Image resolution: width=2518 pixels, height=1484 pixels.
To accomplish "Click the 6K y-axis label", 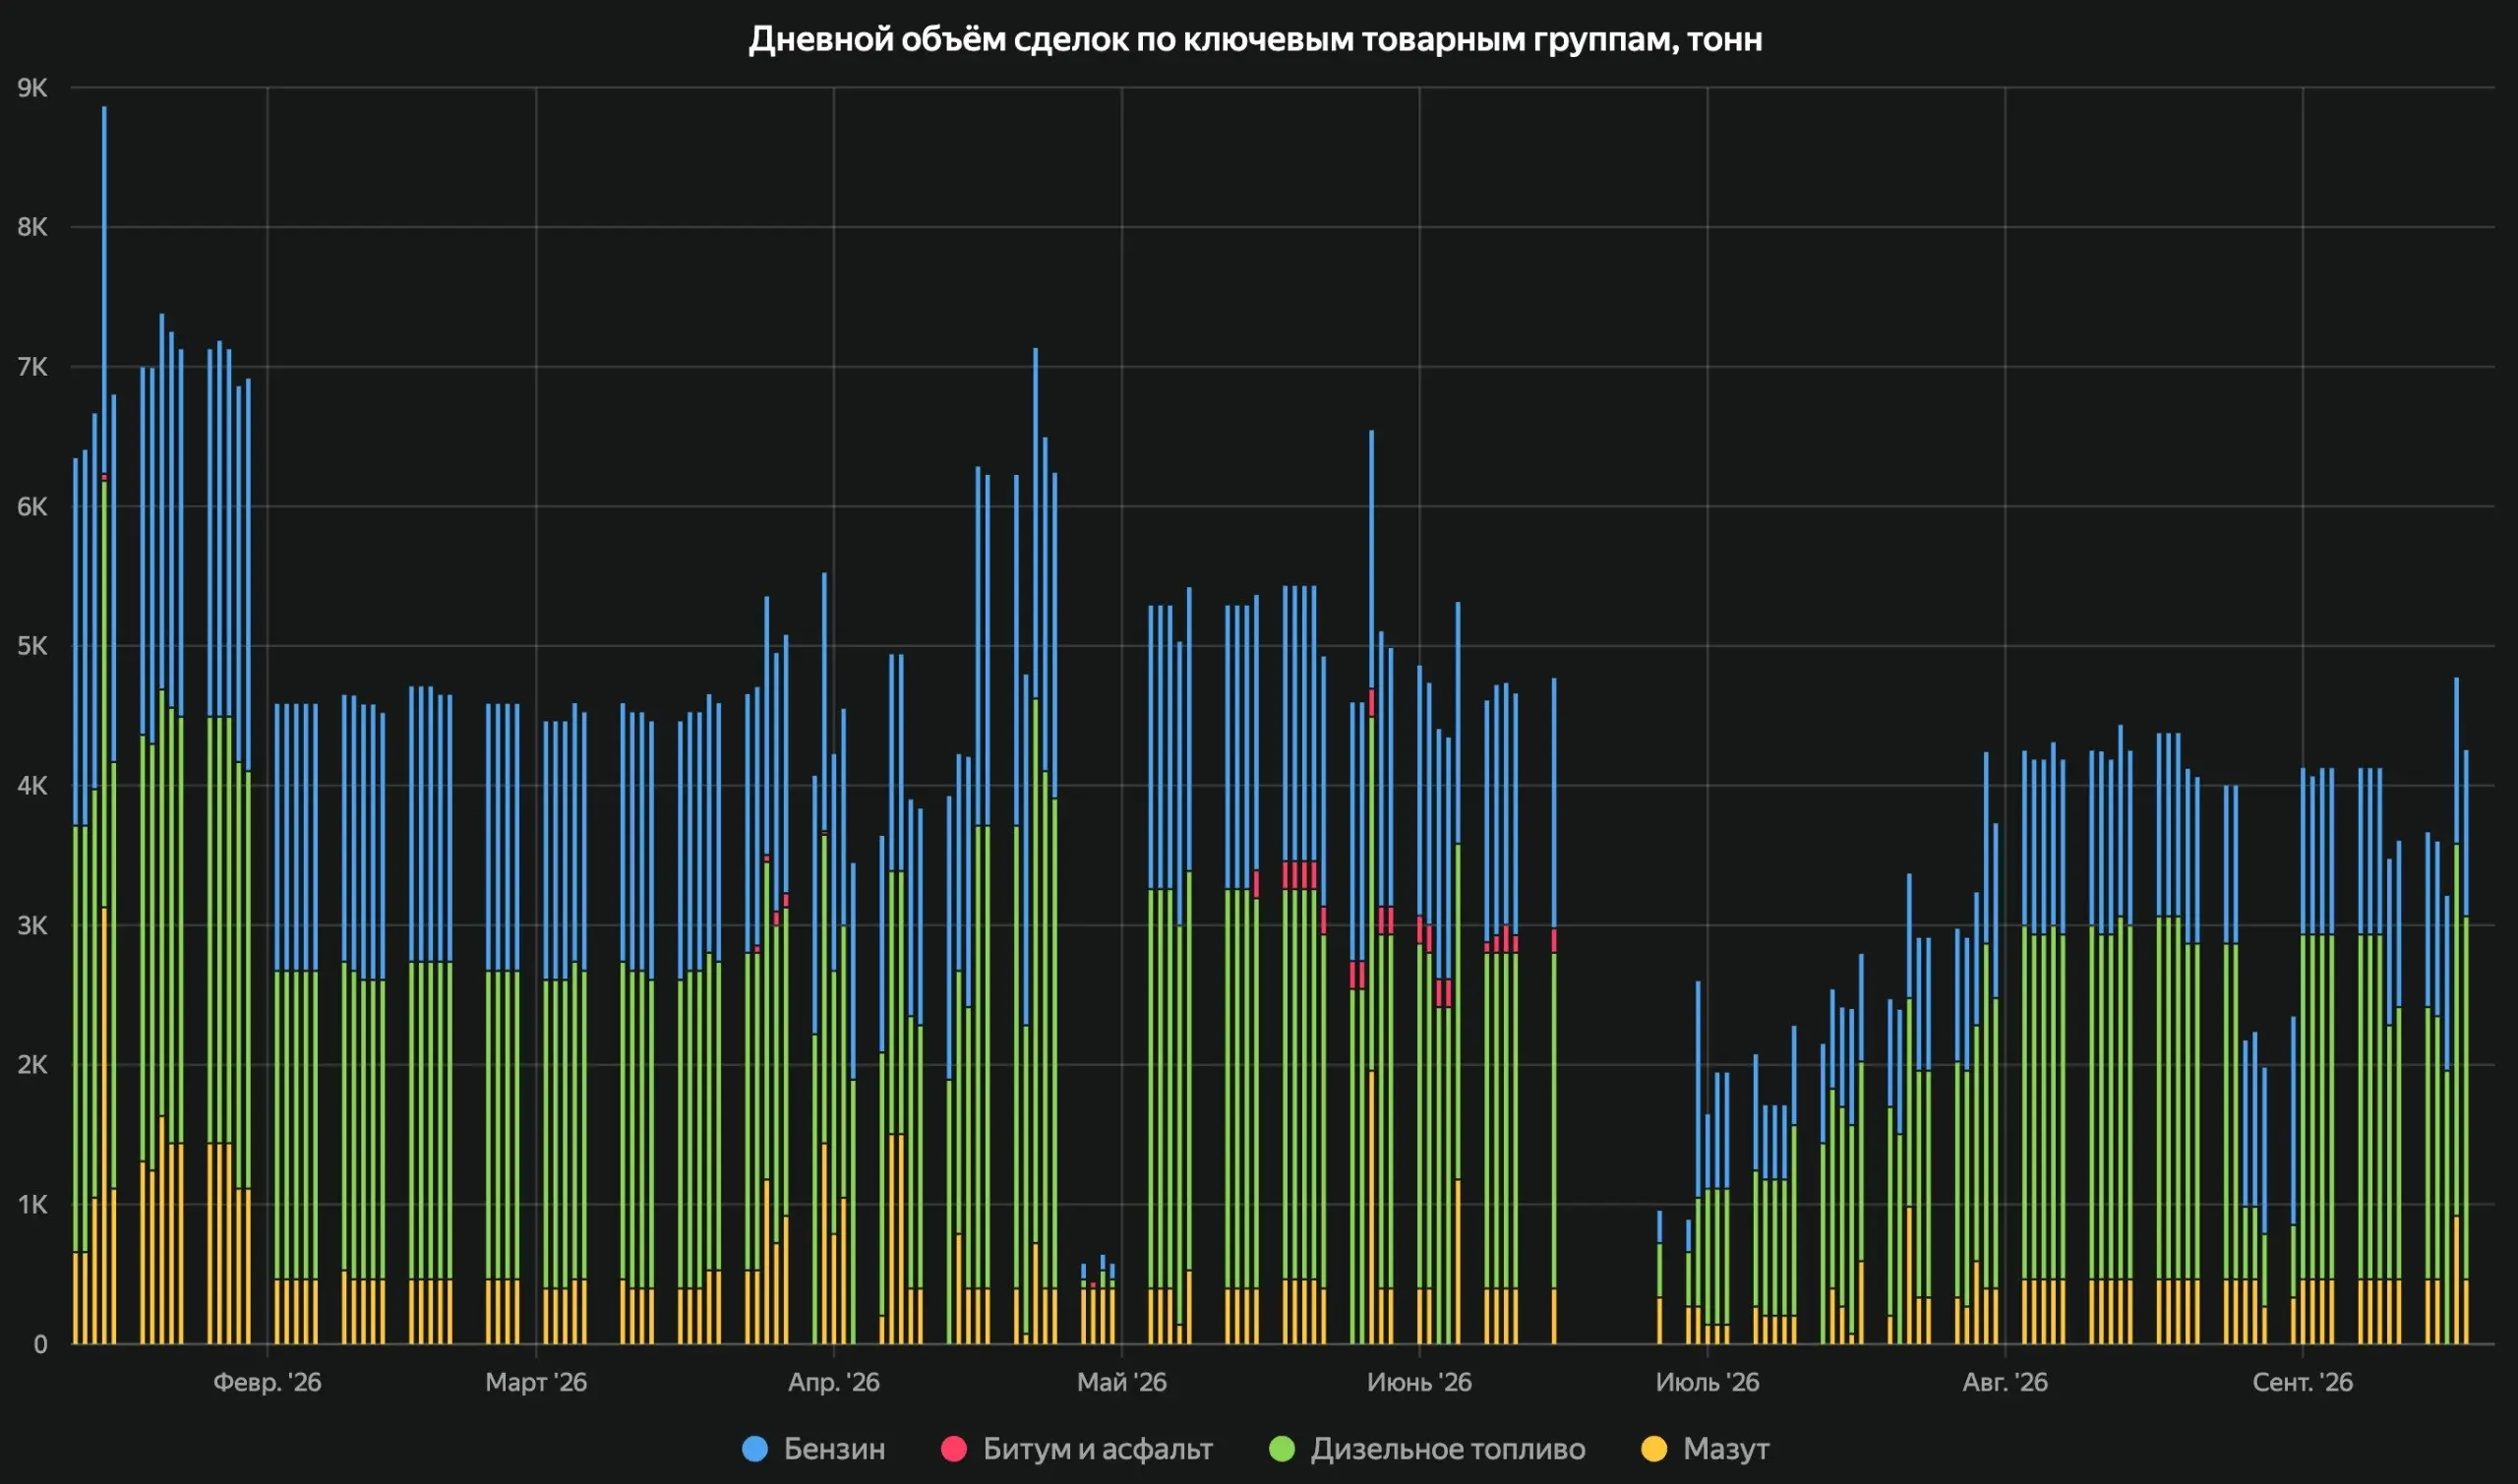I will [x=32, y=507].
